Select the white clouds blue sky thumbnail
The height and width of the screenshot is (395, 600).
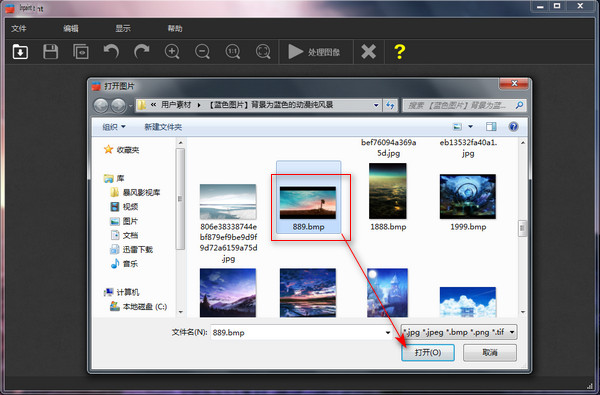[468, 302]
